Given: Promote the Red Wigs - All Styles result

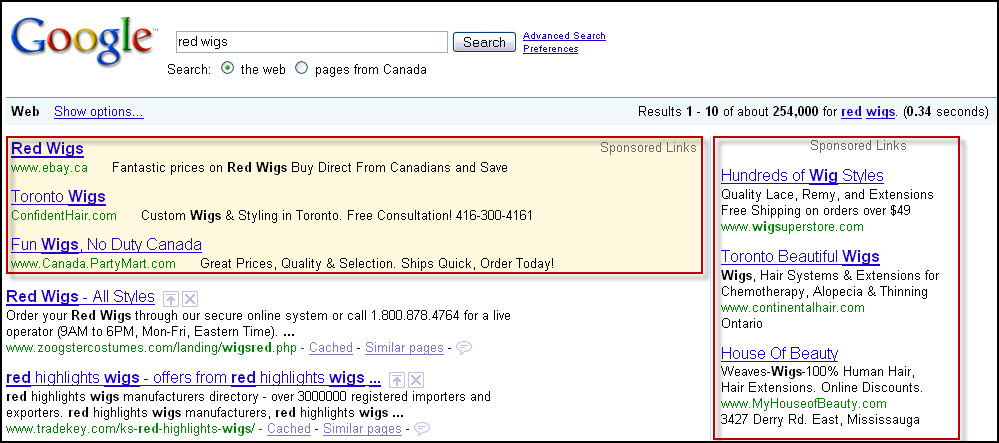Looking at the screenshot, I should coord(172,298).
